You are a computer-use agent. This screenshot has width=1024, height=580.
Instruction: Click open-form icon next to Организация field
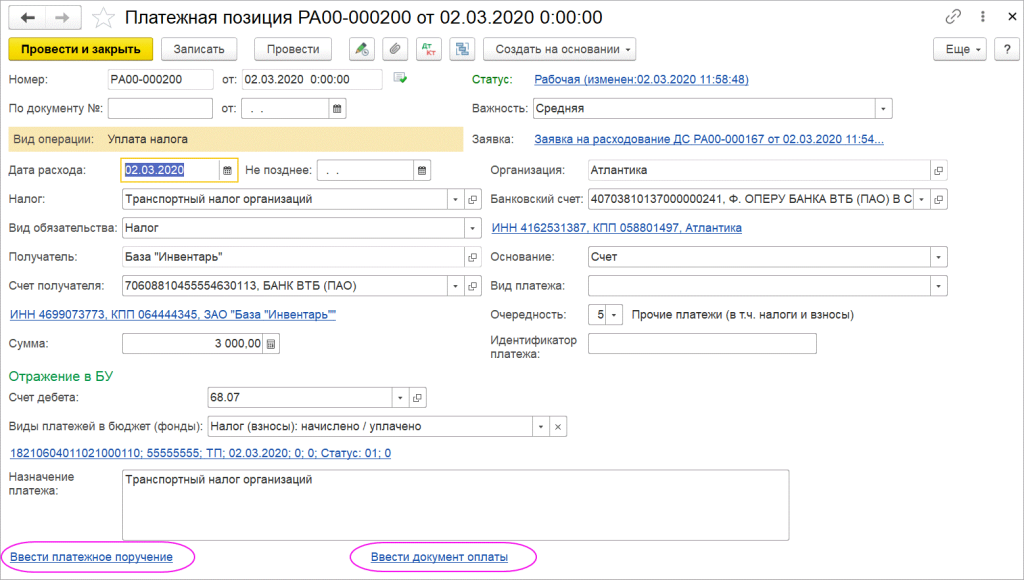coord(938,171)
